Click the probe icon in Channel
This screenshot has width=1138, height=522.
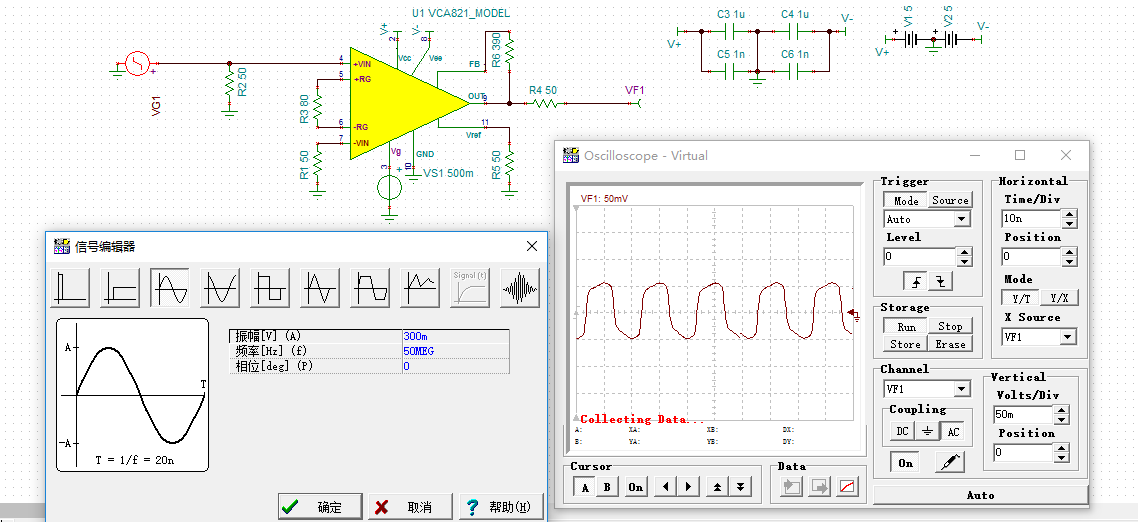tap(949, 462)
